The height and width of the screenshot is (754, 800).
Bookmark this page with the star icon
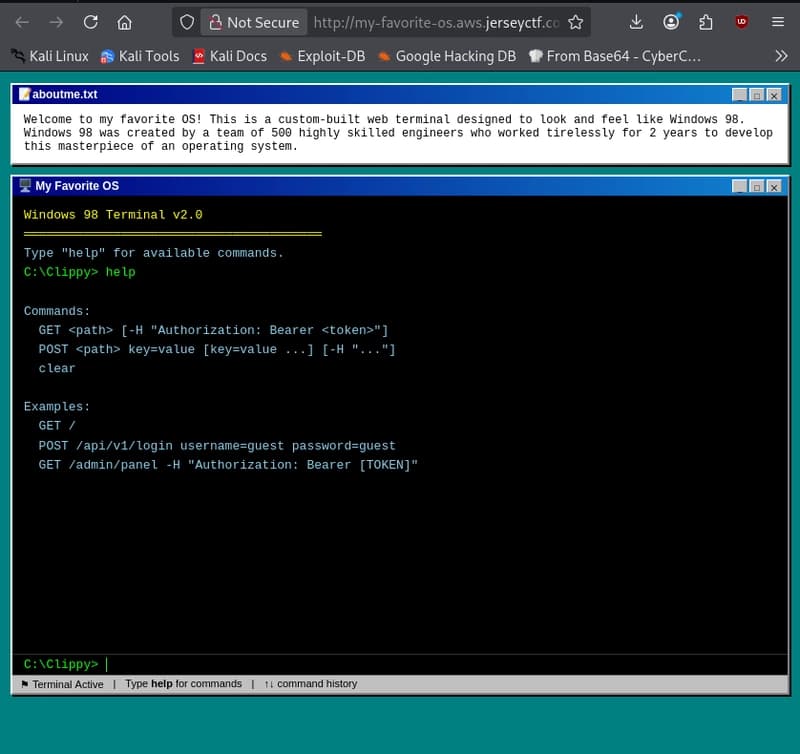[574, 21]
